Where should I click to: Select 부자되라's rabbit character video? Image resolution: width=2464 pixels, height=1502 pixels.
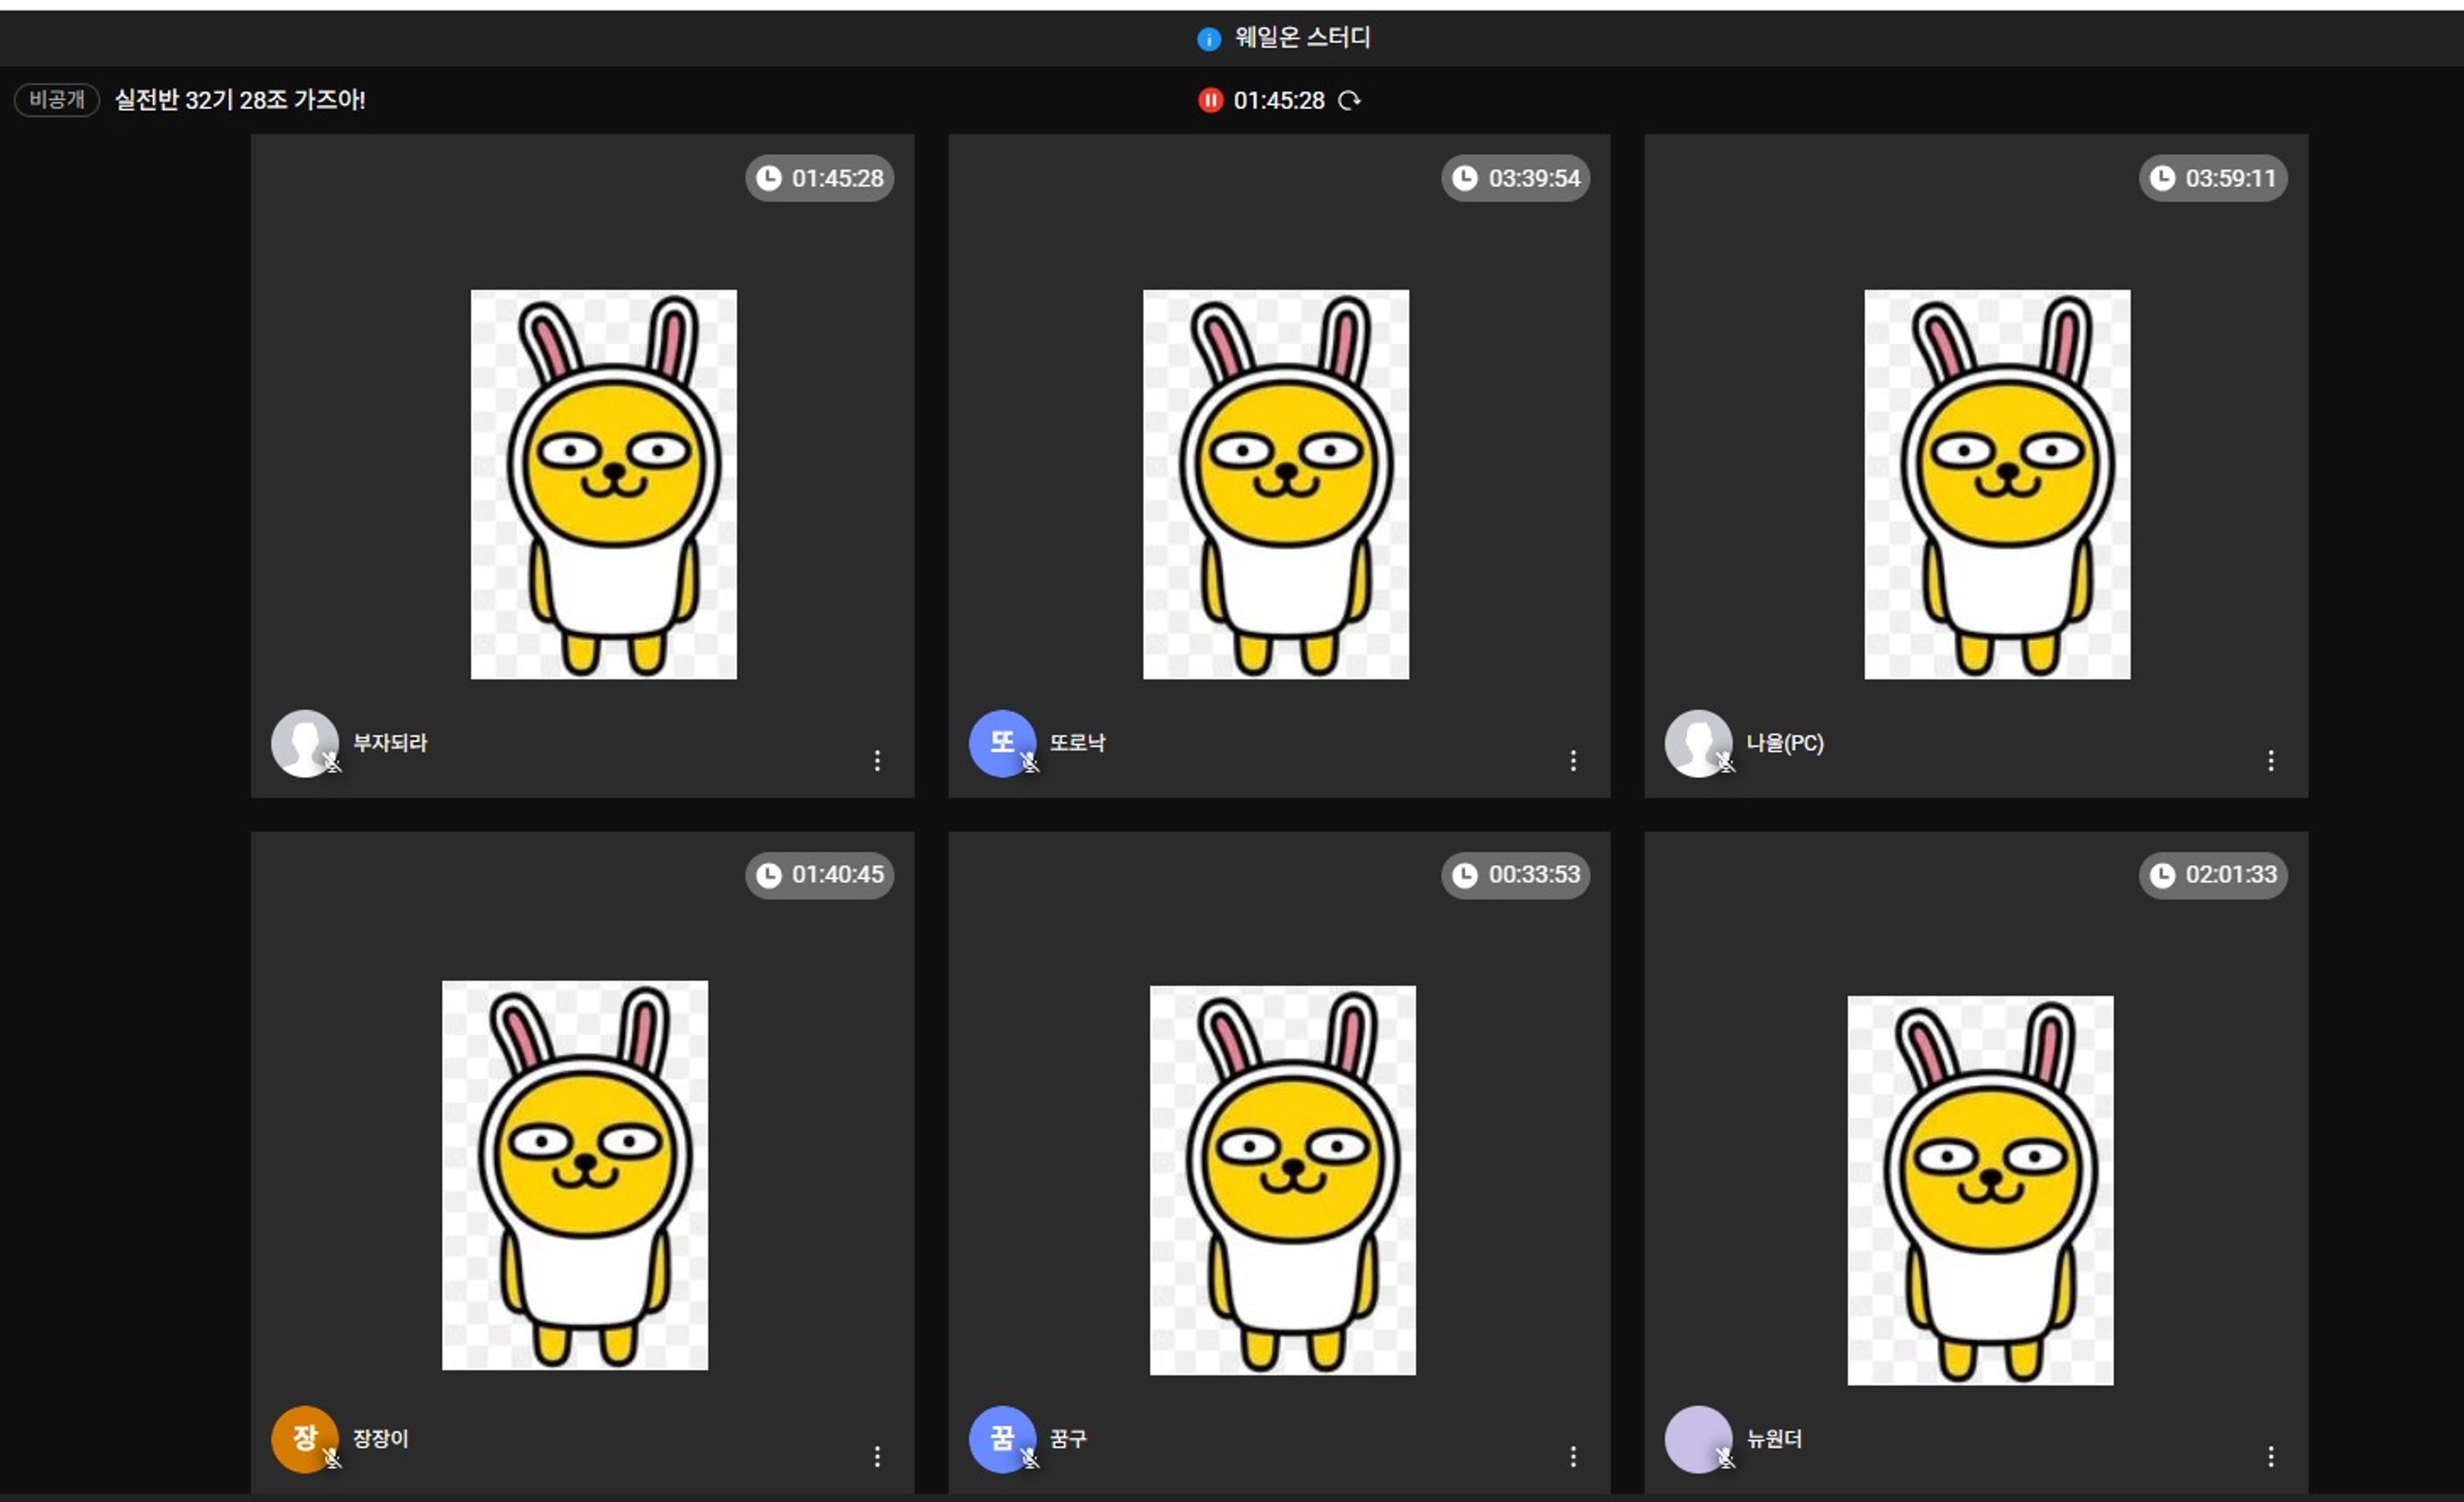(604, 484)
